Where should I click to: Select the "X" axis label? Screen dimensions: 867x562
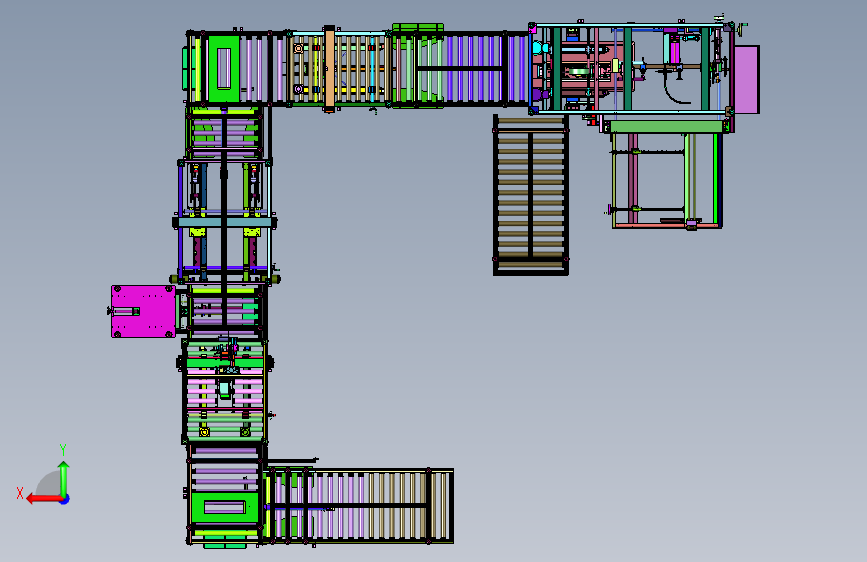20,493
